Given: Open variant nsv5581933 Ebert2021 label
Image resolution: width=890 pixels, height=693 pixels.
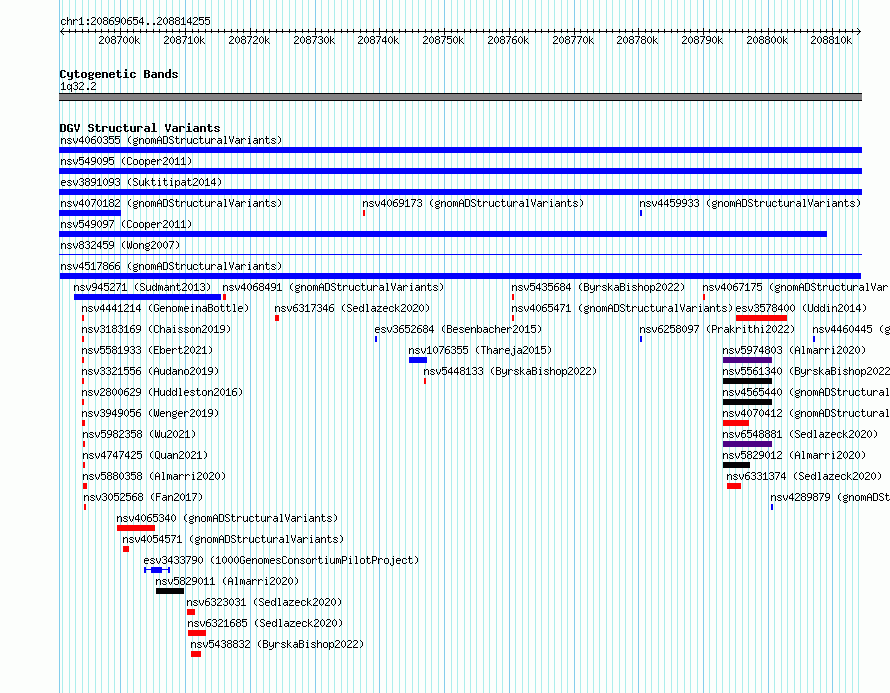Looking at the screenshot, I should [x=147, y=350].
